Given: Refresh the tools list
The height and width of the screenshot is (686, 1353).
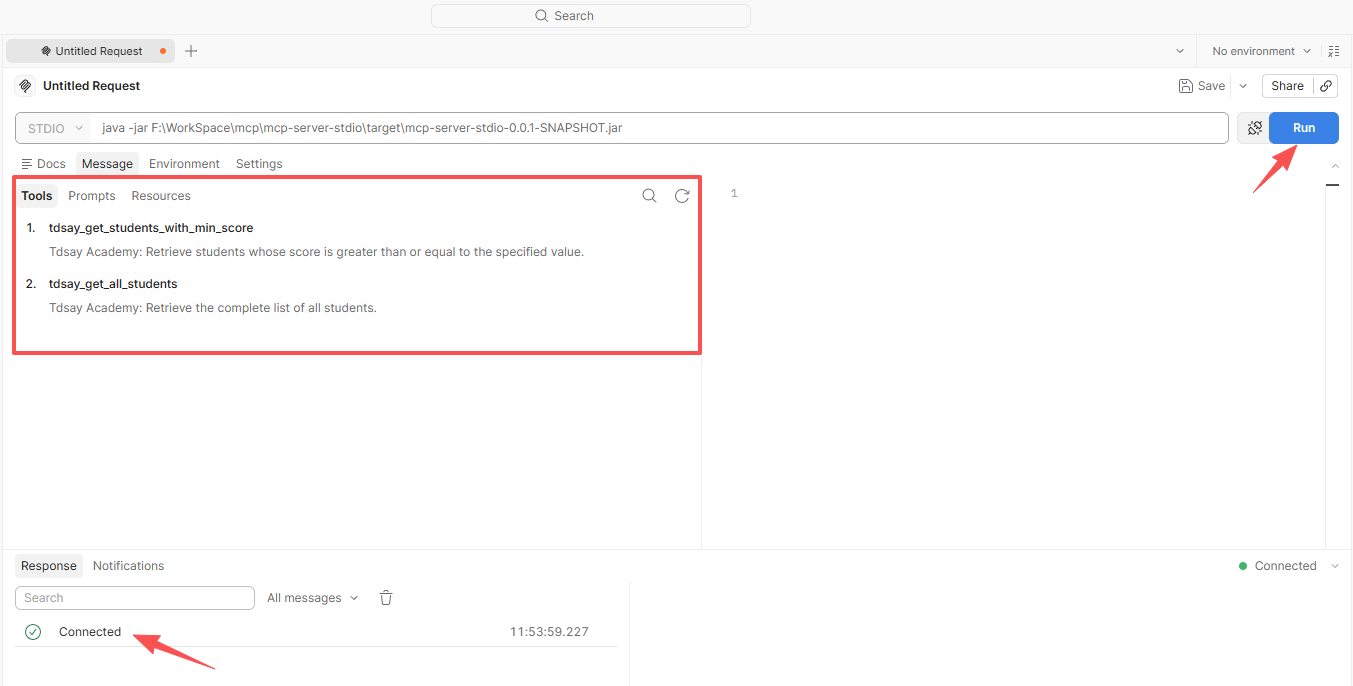Looking at the screenshot, I should (x=682, y=196).
